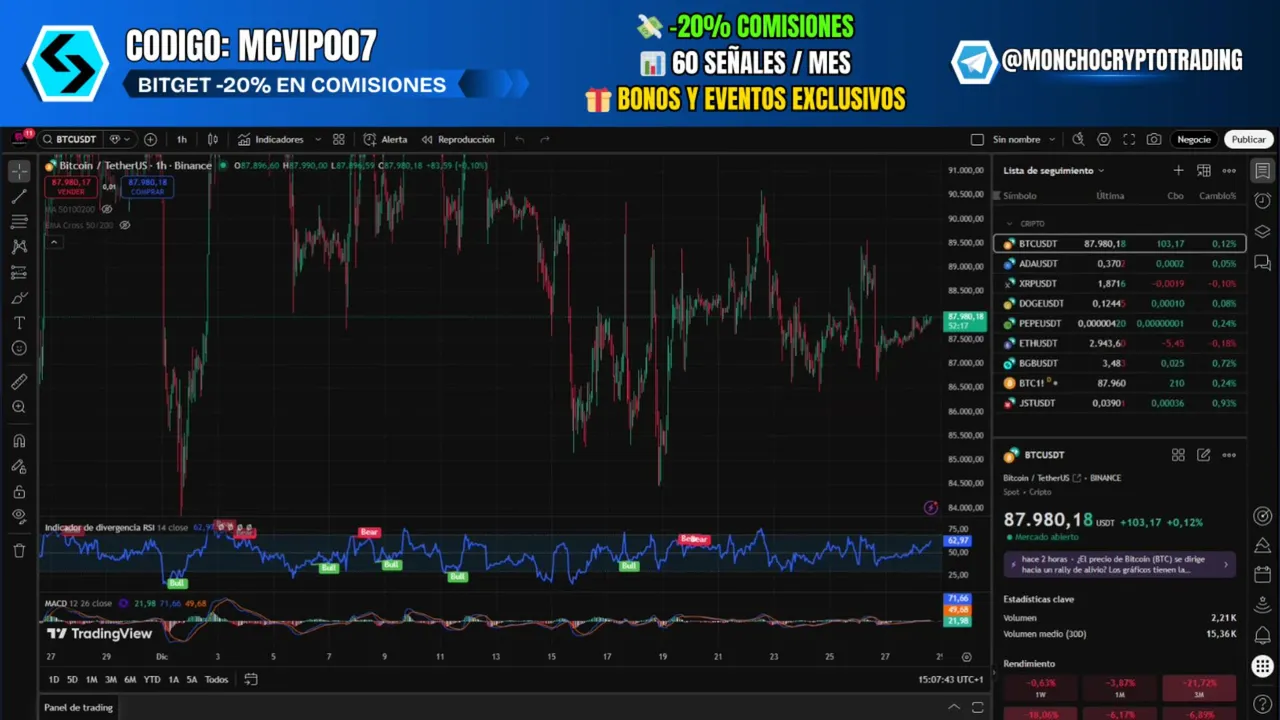Toggle visibility of MA 50100200 indicator
Image resolution: width=1280 pixels, height=720 pixels.
[107, 209]
